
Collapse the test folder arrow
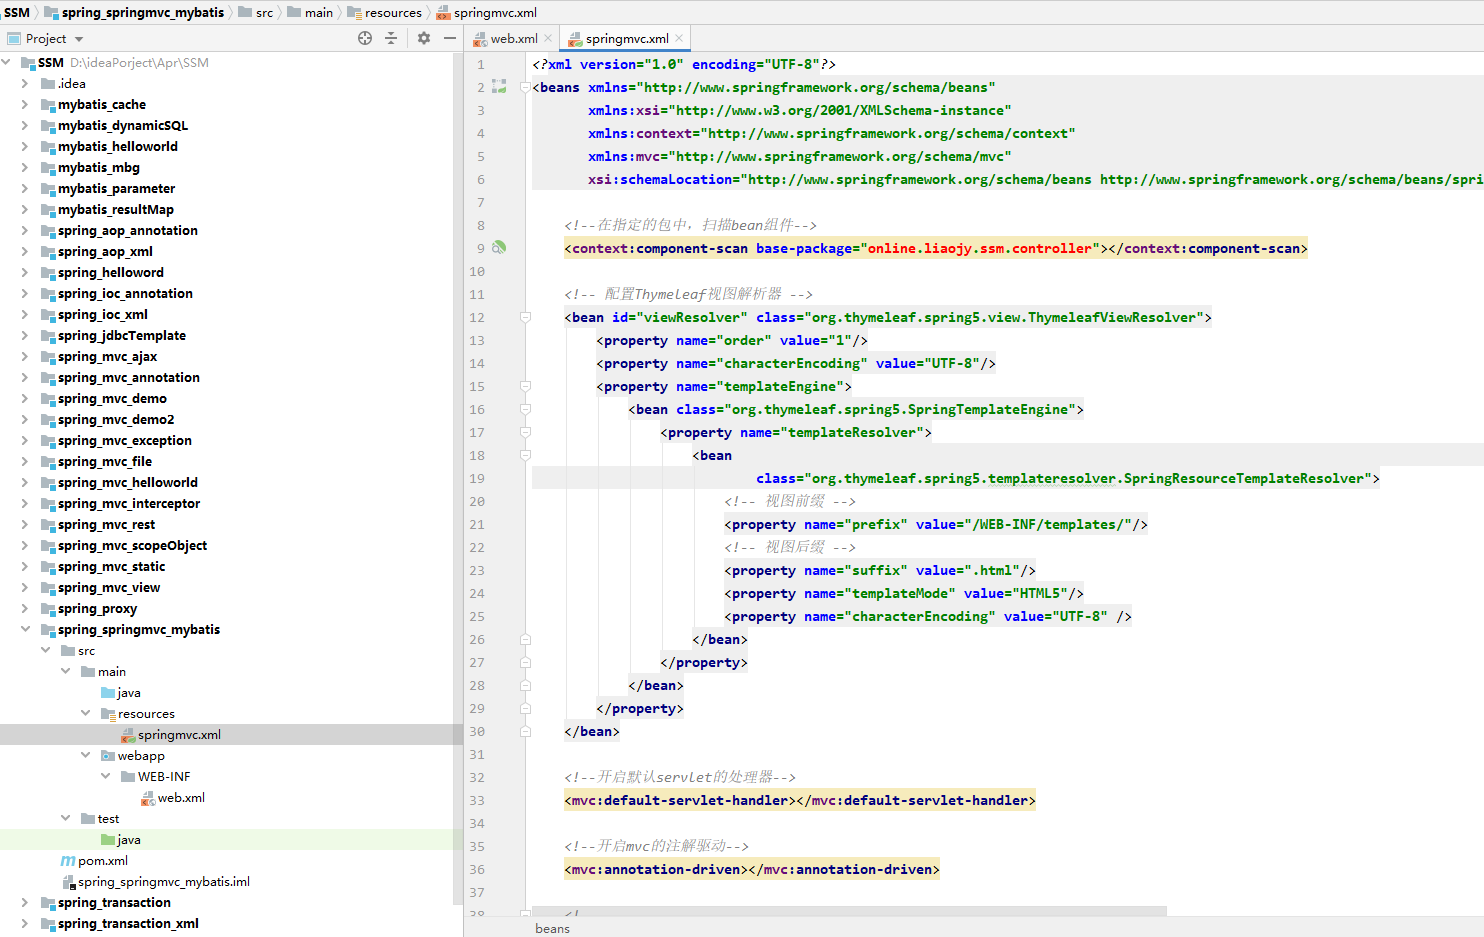(x=65, y=818)
